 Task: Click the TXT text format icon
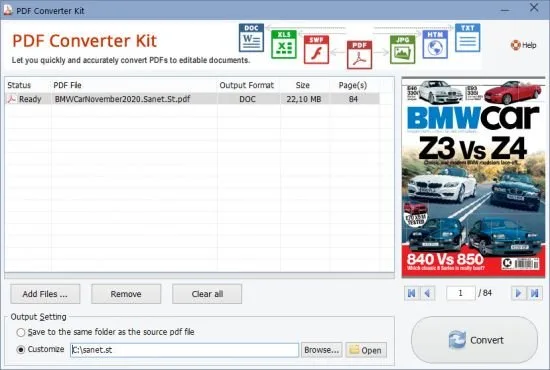[468, 38]
